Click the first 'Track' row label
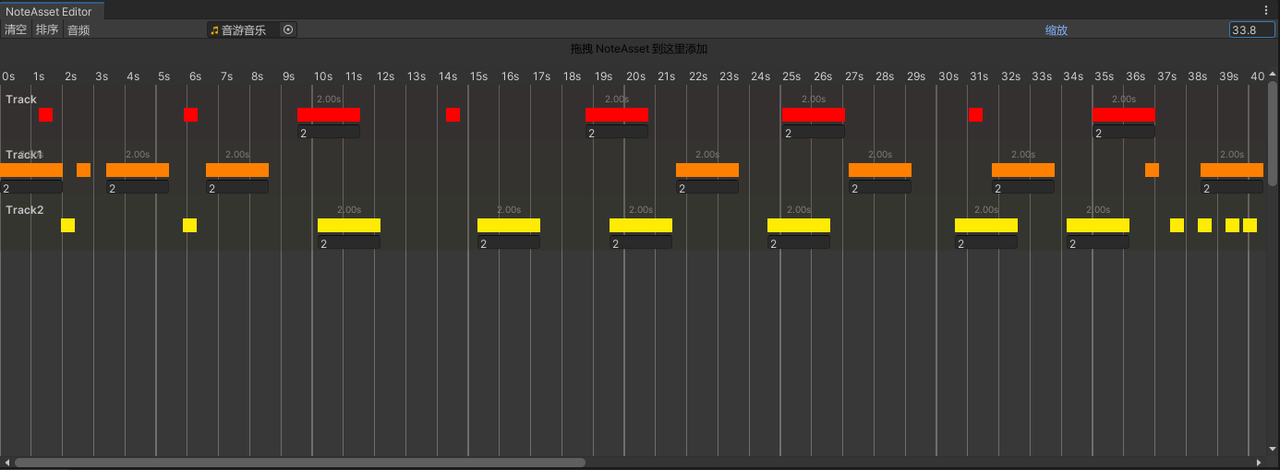Screen dimensions: 1280x470 (21, 99)
